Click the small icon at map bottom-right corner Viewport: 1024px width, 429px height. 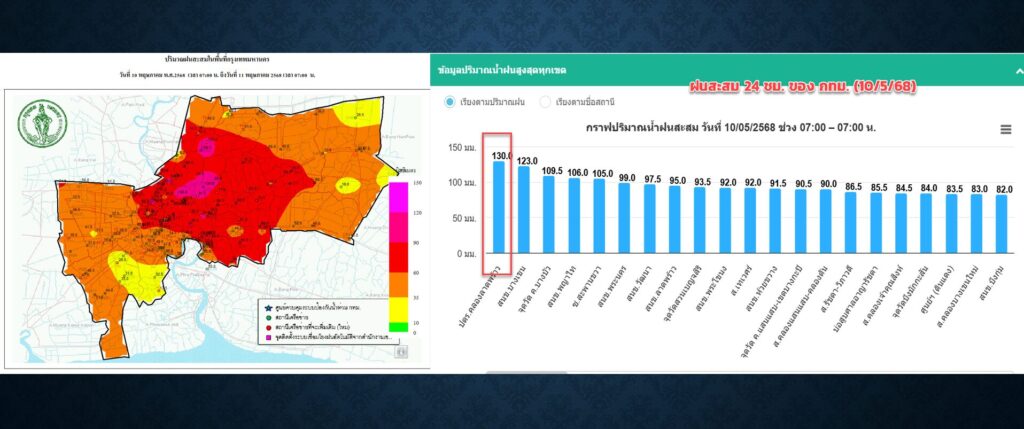[x=400, y=351]
